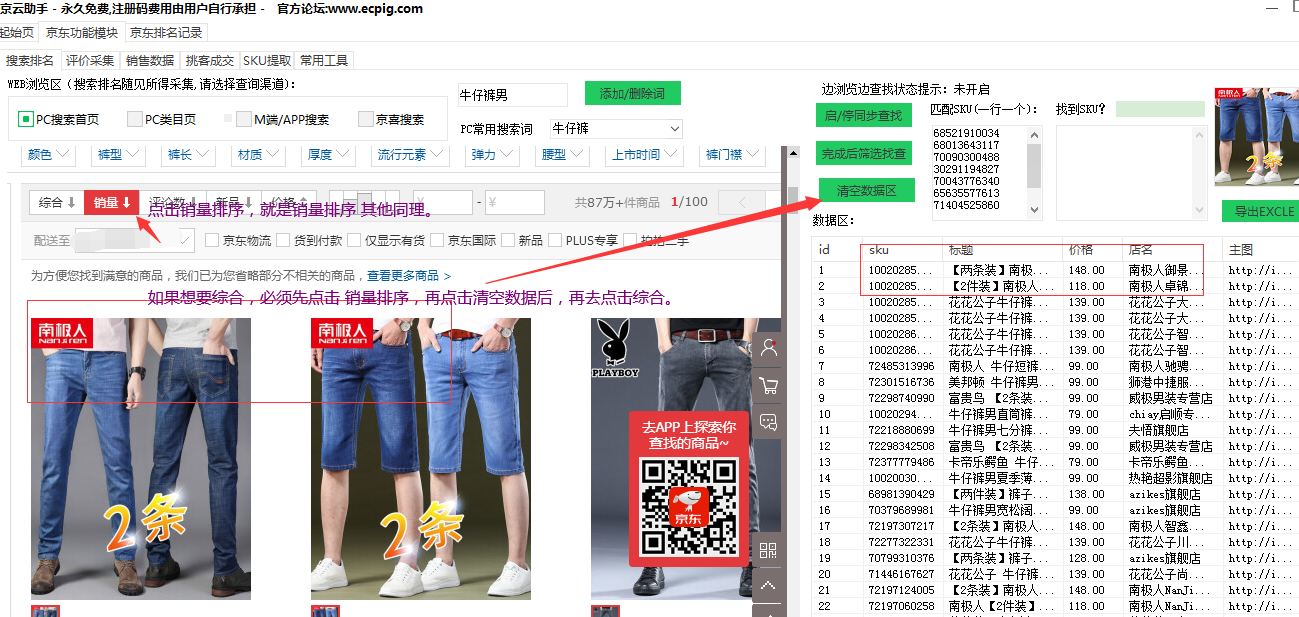Open the 常用工具 sub-tab
This screenshot has height=617, width=1299.
[324, 61]
